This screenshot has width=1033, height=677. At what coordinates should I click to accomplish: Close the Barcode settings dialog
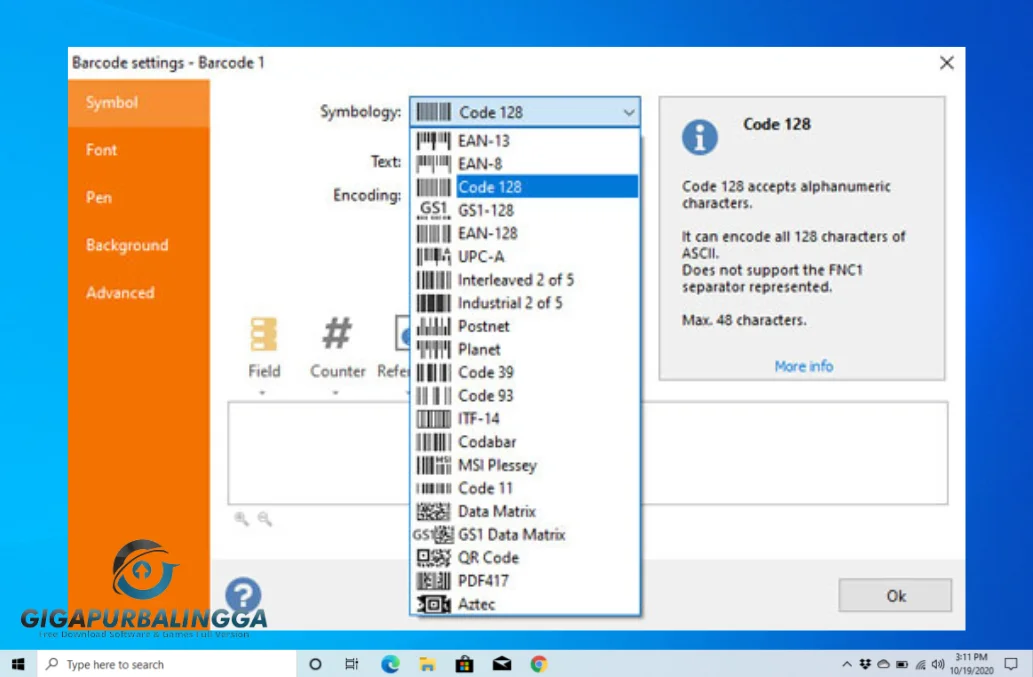[947, 63]
